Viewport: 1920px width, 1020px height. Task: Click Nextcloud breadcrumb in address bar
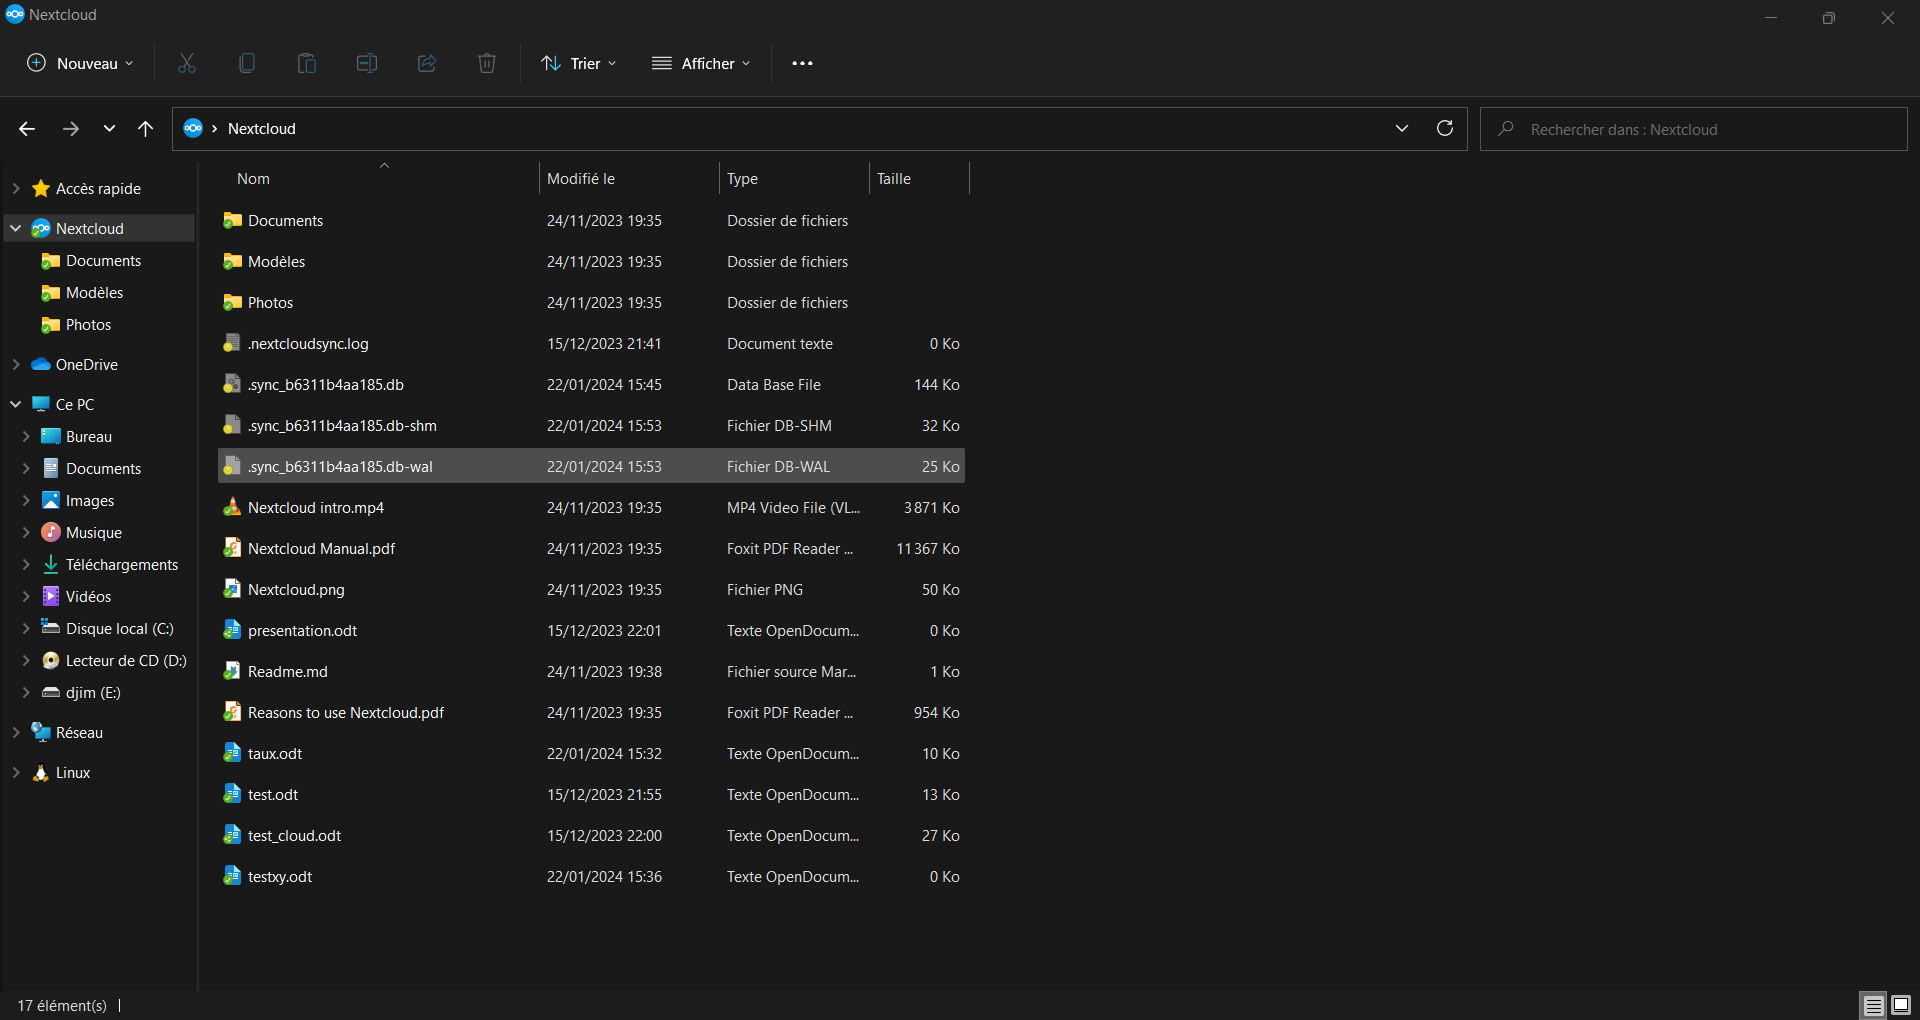click(x=262, y=128)
